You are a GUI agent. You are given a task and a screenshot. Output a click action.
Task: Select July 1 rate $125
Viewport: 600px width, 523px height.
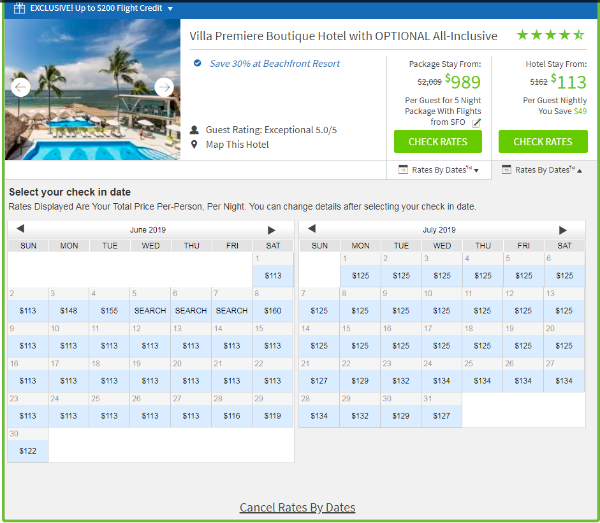[x=360, y=276]
